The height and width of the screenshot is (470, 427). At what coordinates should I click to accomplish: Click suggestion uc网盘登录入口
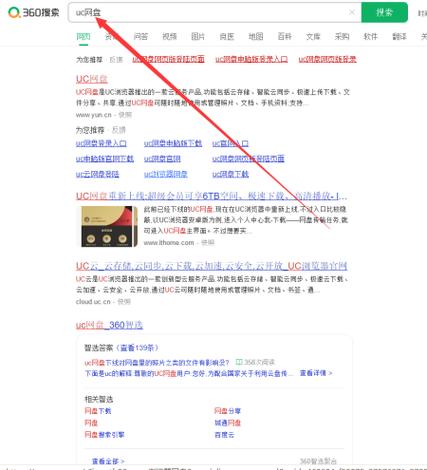coord(101,143)
